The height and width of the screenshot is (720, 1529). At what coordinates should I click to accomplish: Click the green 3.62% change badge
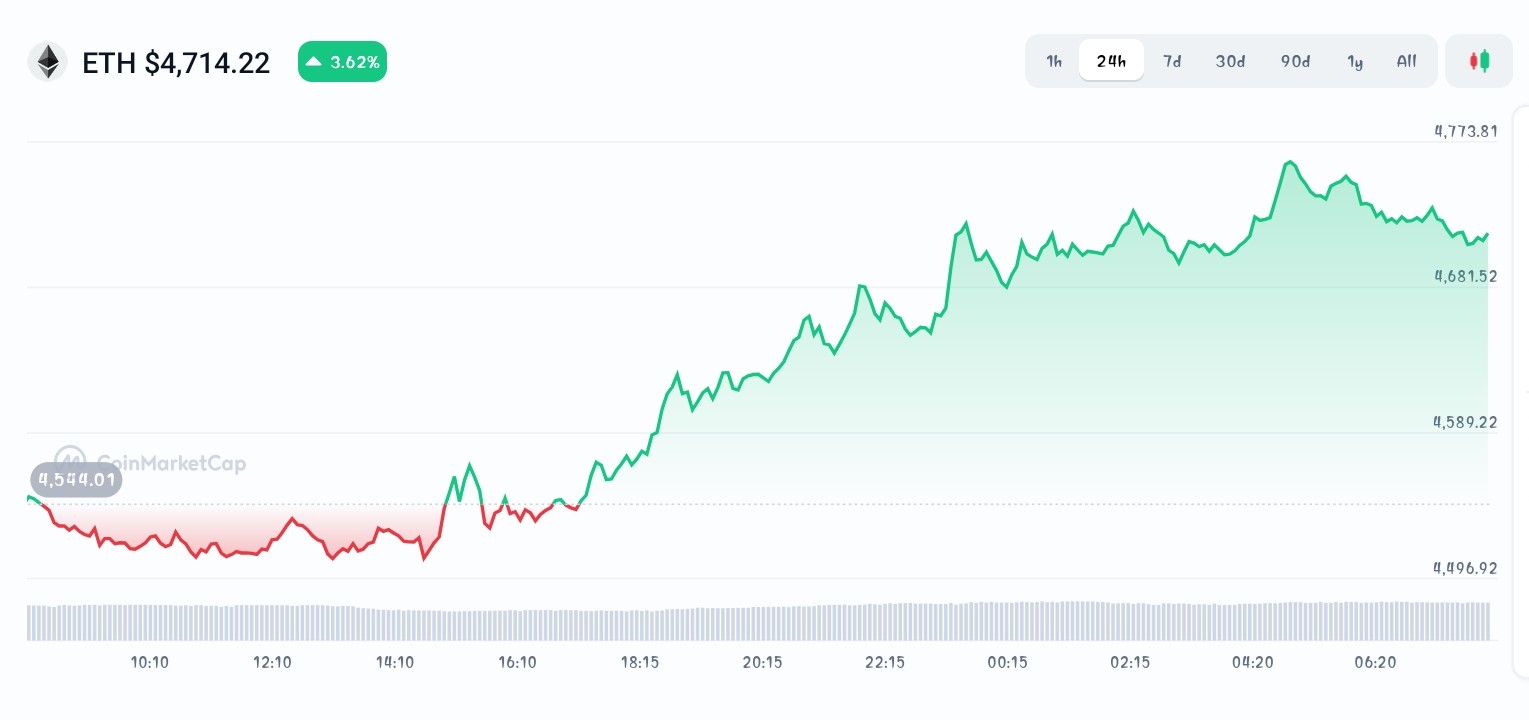pos(342,62)
